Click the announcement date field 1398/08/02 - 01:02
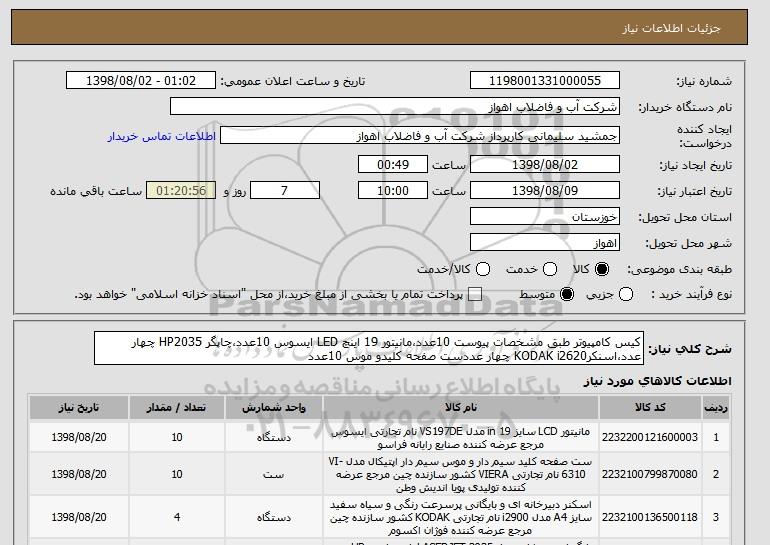 (x=141, y=81)
